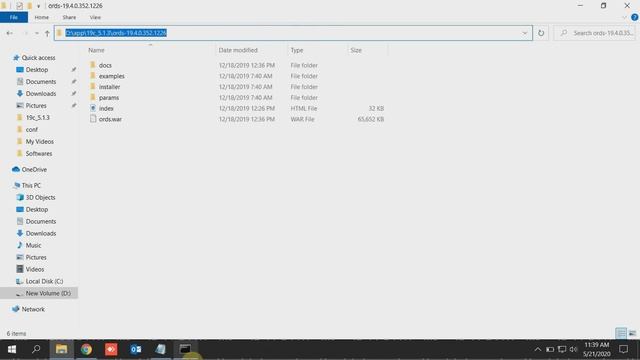Click File Explorer taskbar icon
Screen dimensions: 640x360
[x=61, y=349]
